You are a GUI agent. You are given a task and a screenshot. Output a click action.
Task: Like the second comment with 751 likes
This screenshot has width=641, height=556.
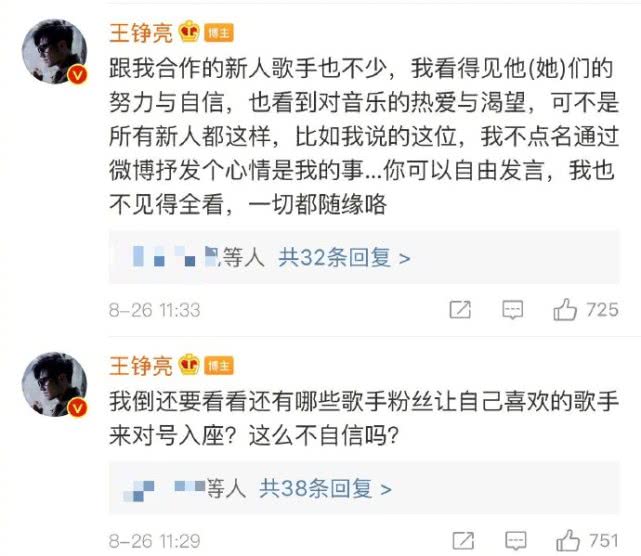[566, 540]
